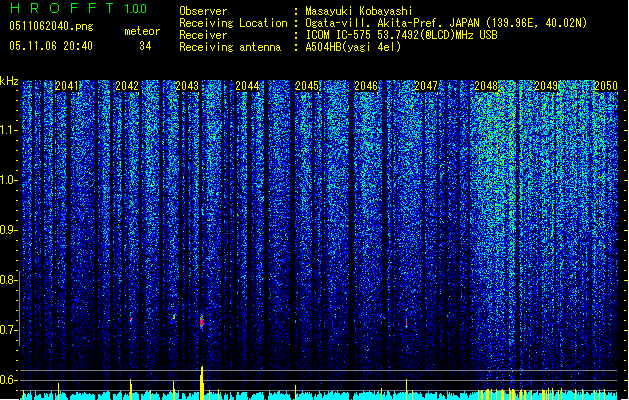
Task: Click the tallest yellow intensity spike after 2043
Action: (202, 383)
